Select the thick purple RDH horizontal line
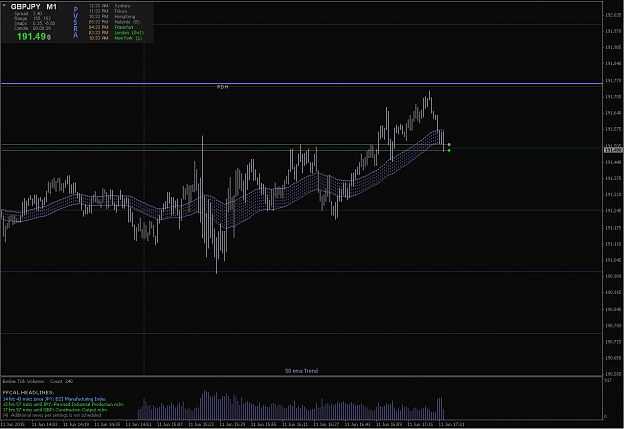 301,84
